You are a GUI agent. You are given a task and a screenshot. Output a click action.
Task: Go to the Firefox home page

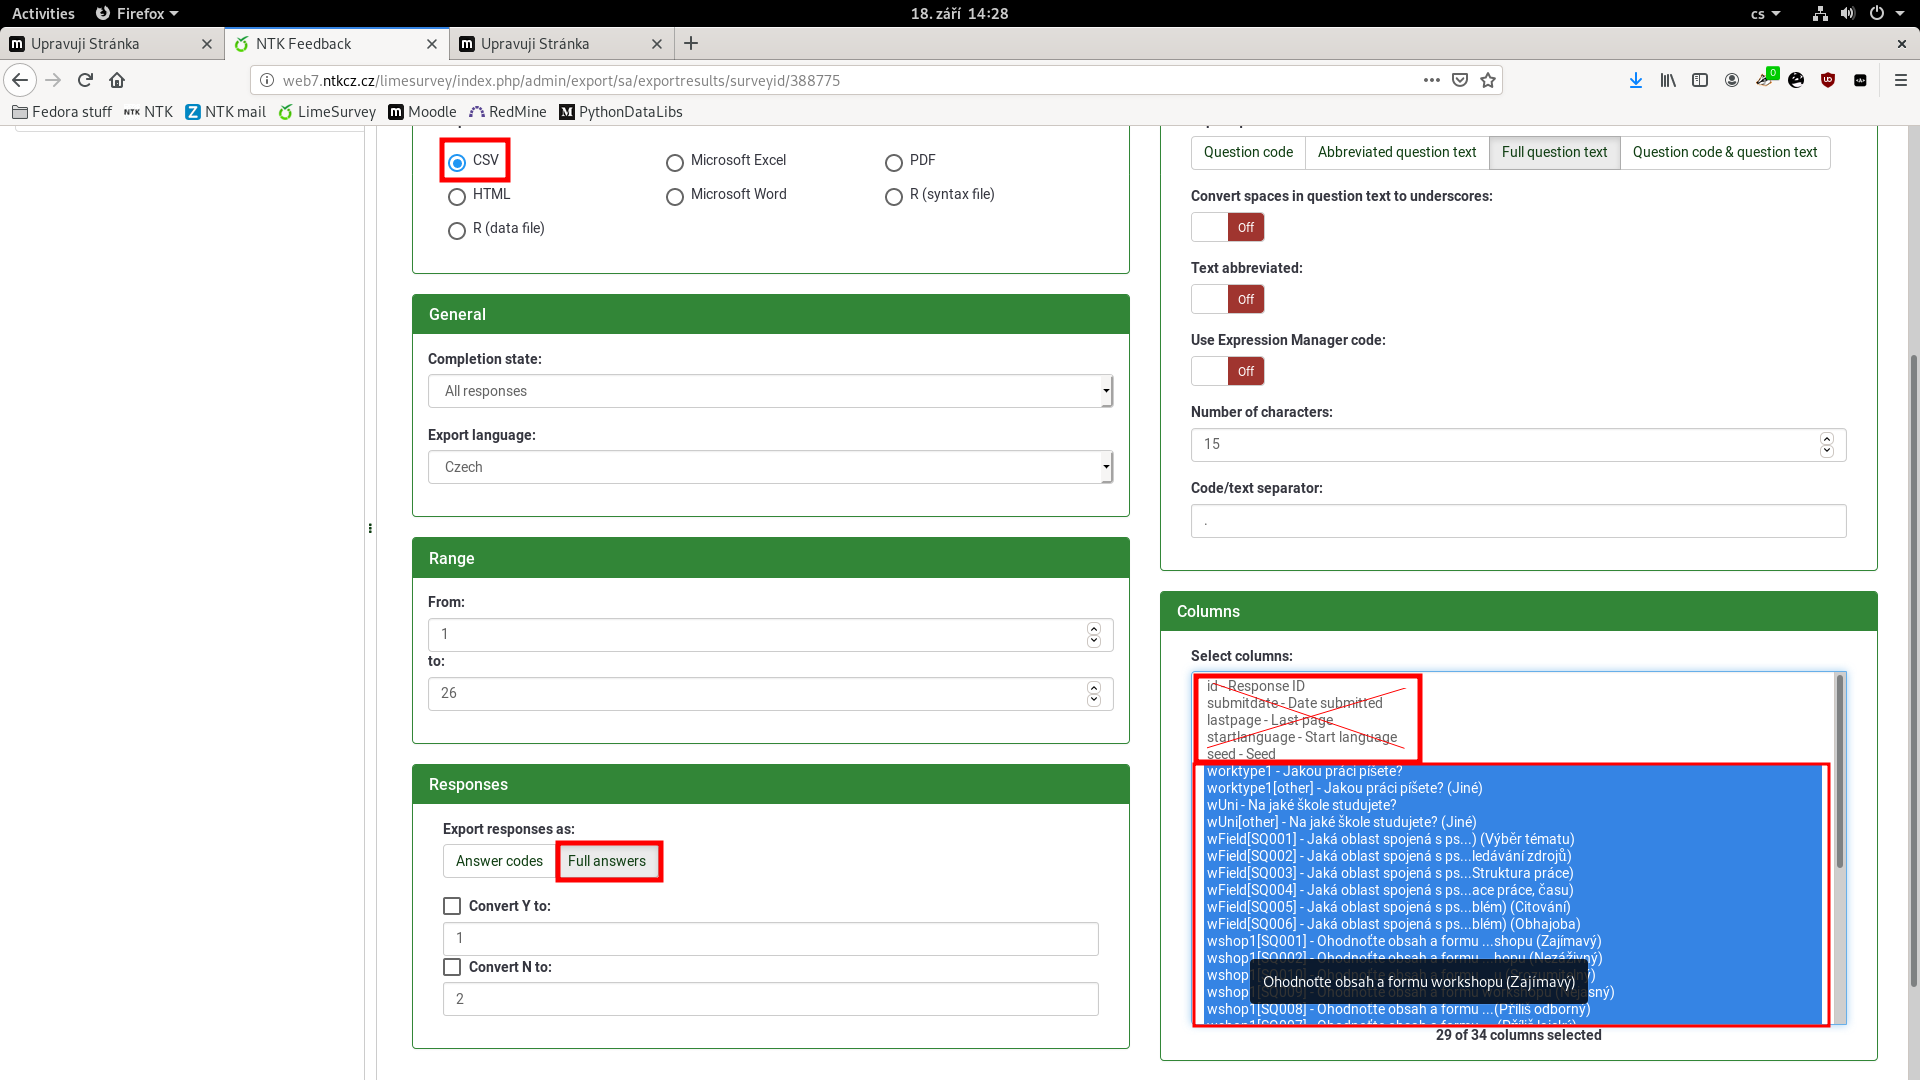[x=117, y=80]
